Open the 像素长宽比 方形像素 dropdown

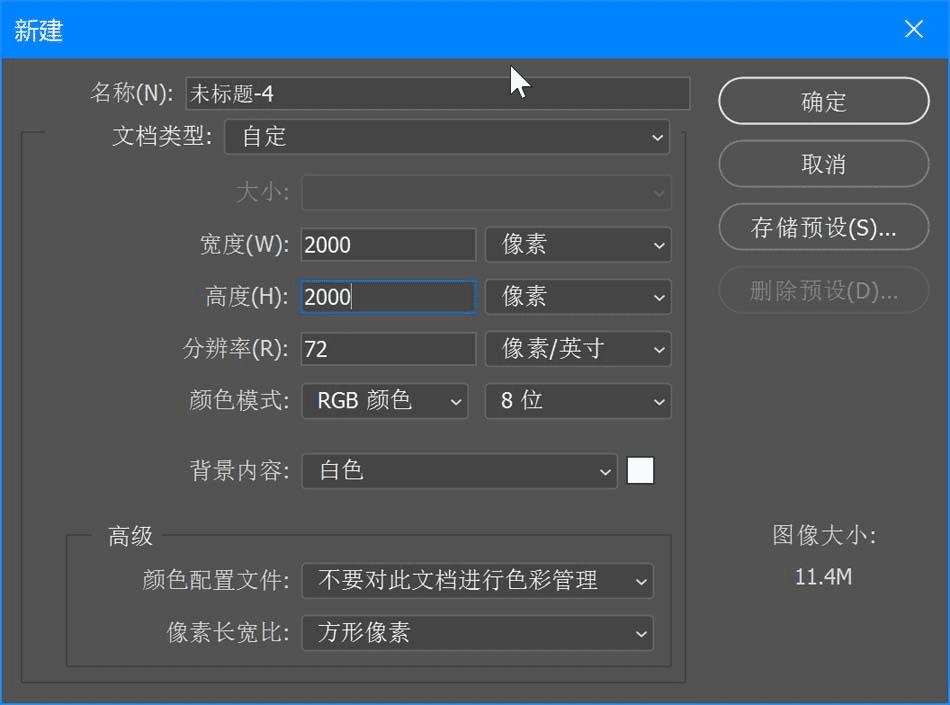coord(477,633)
